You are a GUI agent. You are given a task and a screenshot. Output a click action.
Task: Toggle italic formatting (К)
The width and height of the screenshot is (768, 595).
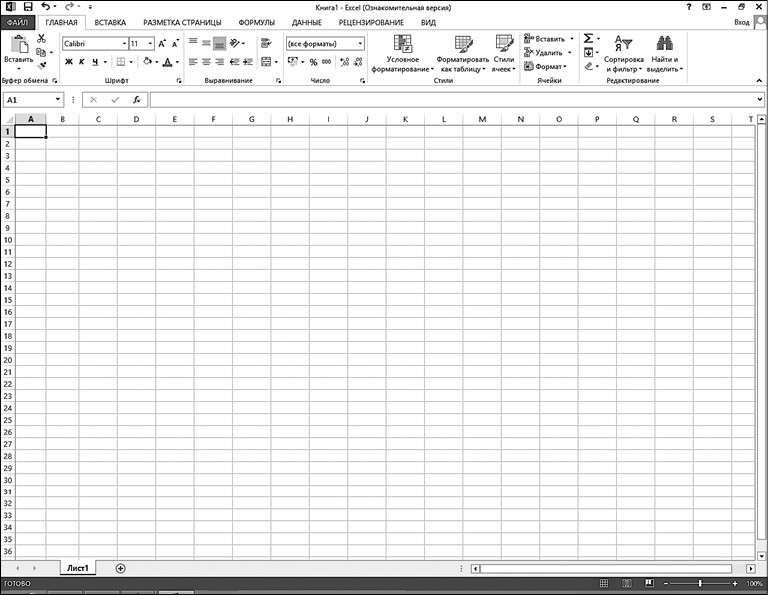pyautogui.click(x=82, y=62)
